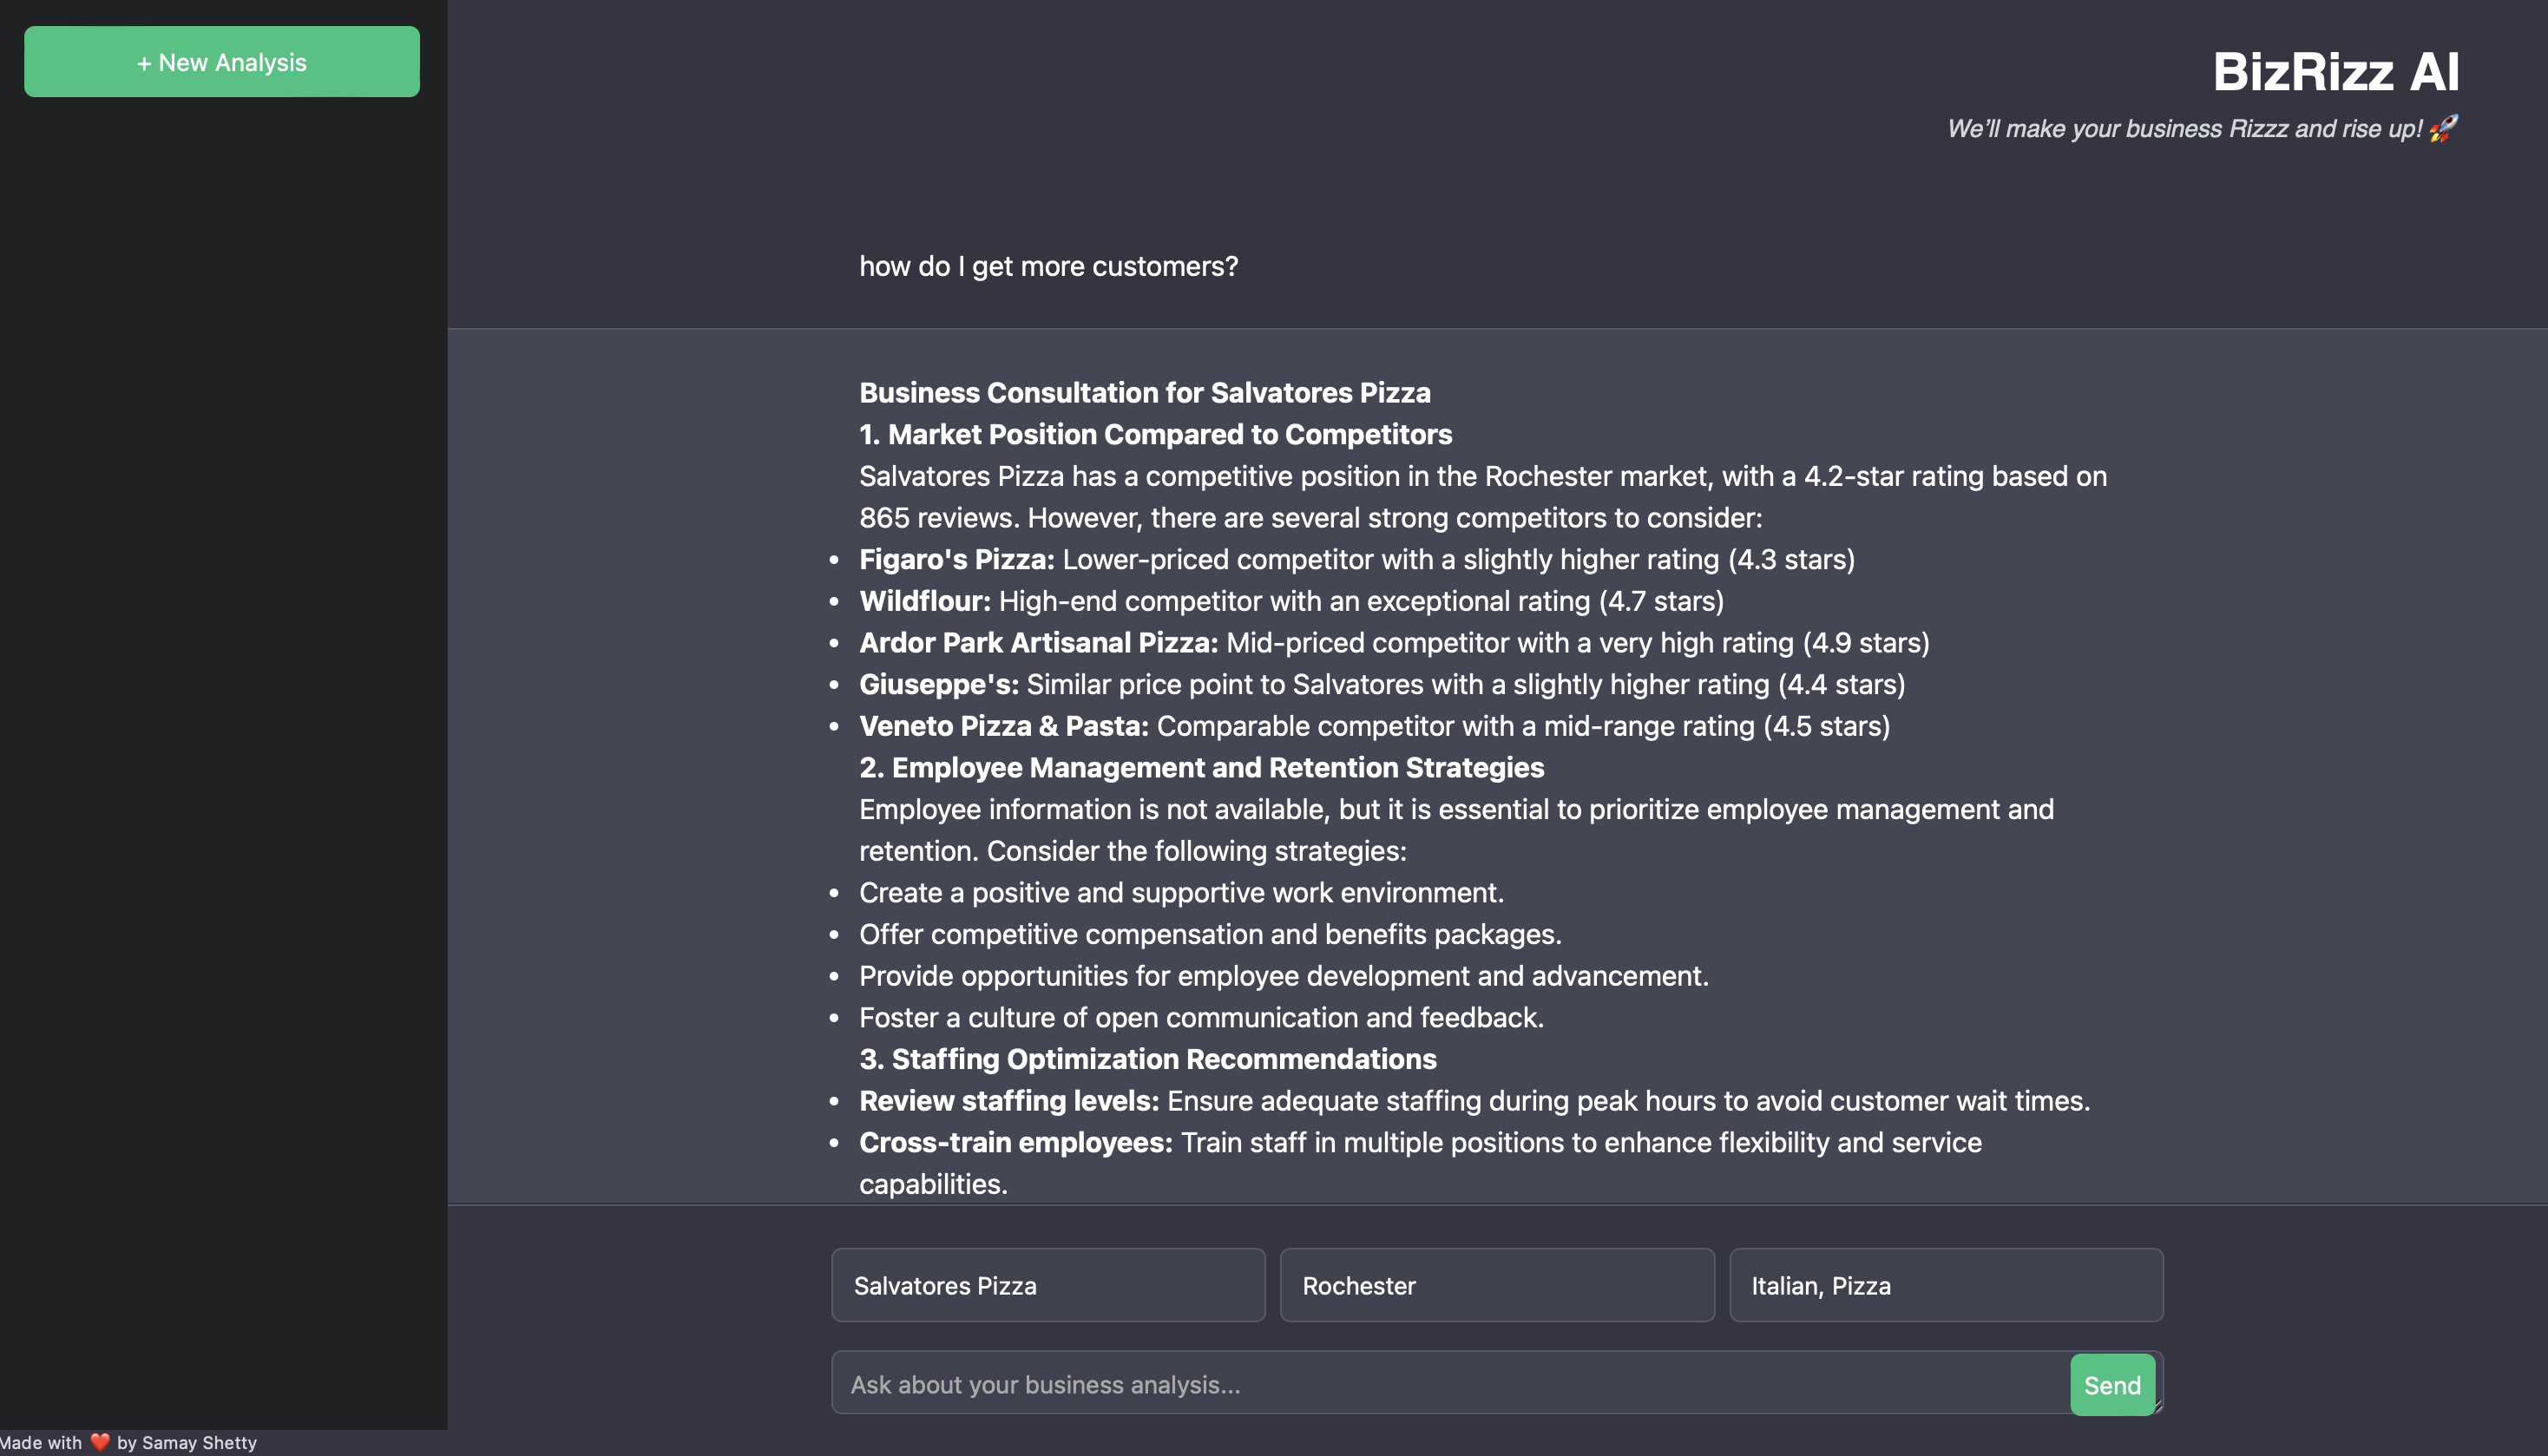
Task: Click the 'Ask about your business analysis' textbox
Action: coord(1448,1384)
